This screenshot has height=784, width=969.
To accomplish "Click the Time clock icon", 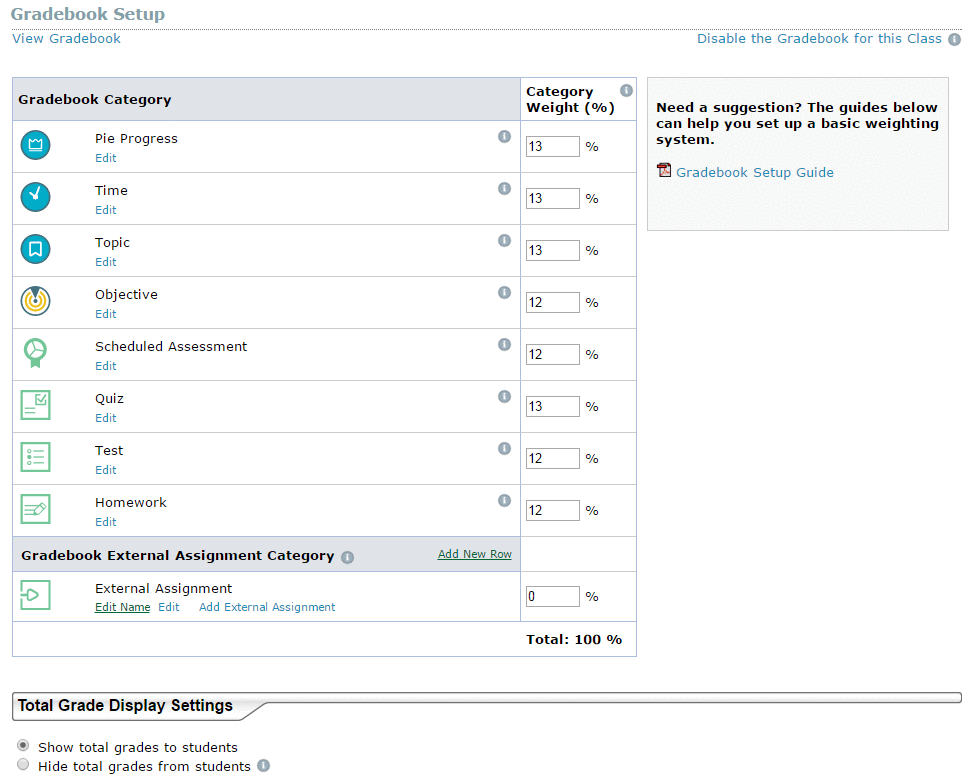I will click(35, 197).
